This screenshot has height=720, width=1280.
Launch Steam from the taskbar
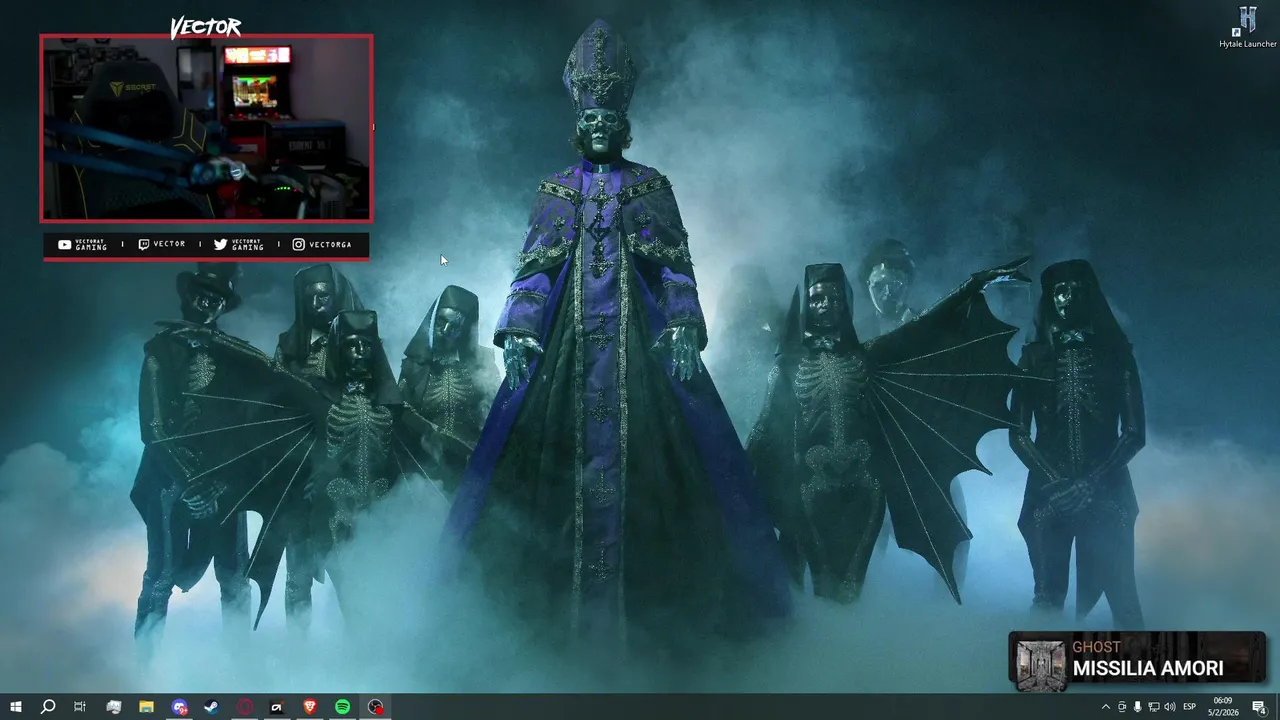[211, 707]
